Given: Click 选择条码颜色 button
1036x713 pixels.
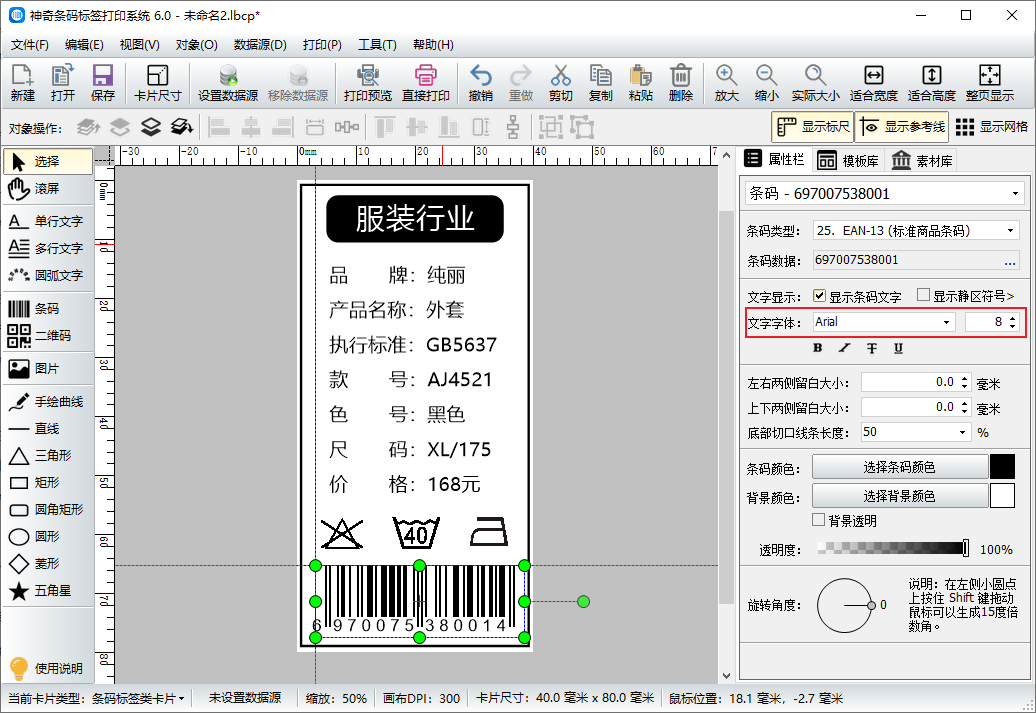Looking at the screenshot, I should tap(900, 467).
